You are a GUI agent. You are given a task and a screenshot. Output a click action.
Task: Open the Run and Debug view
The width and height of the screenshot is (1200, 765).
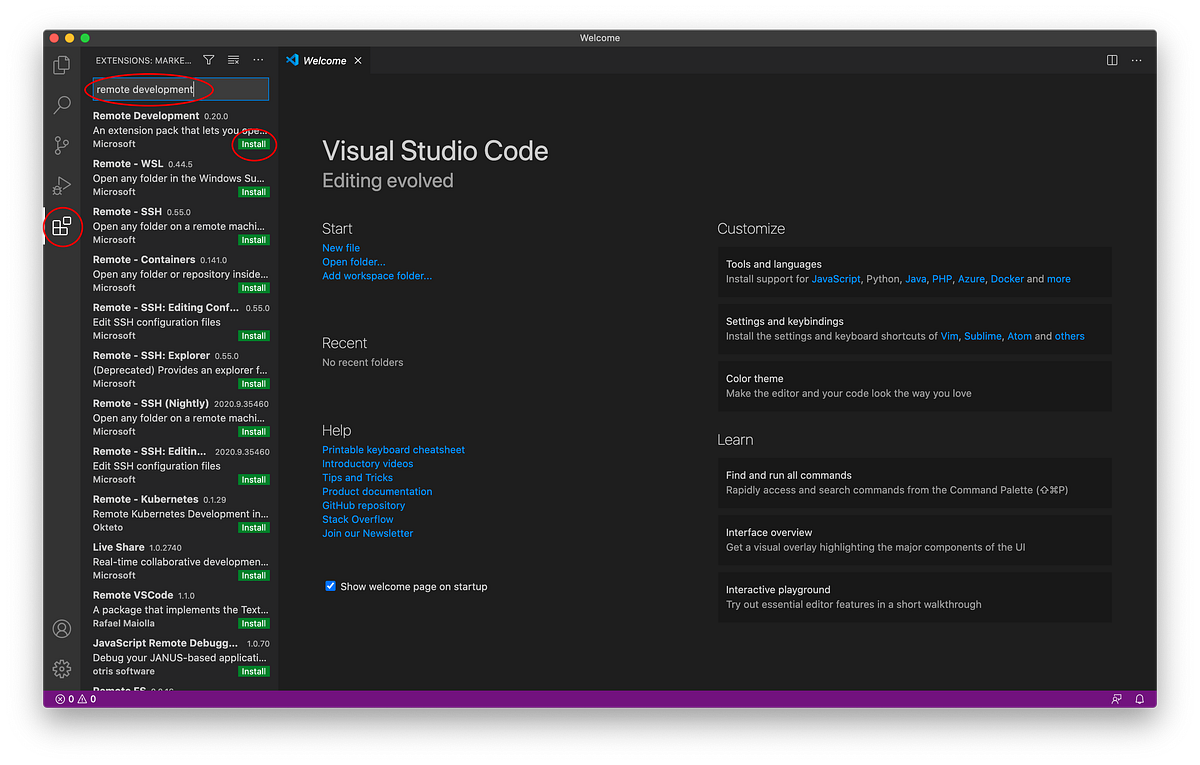(x=61, y=185)
